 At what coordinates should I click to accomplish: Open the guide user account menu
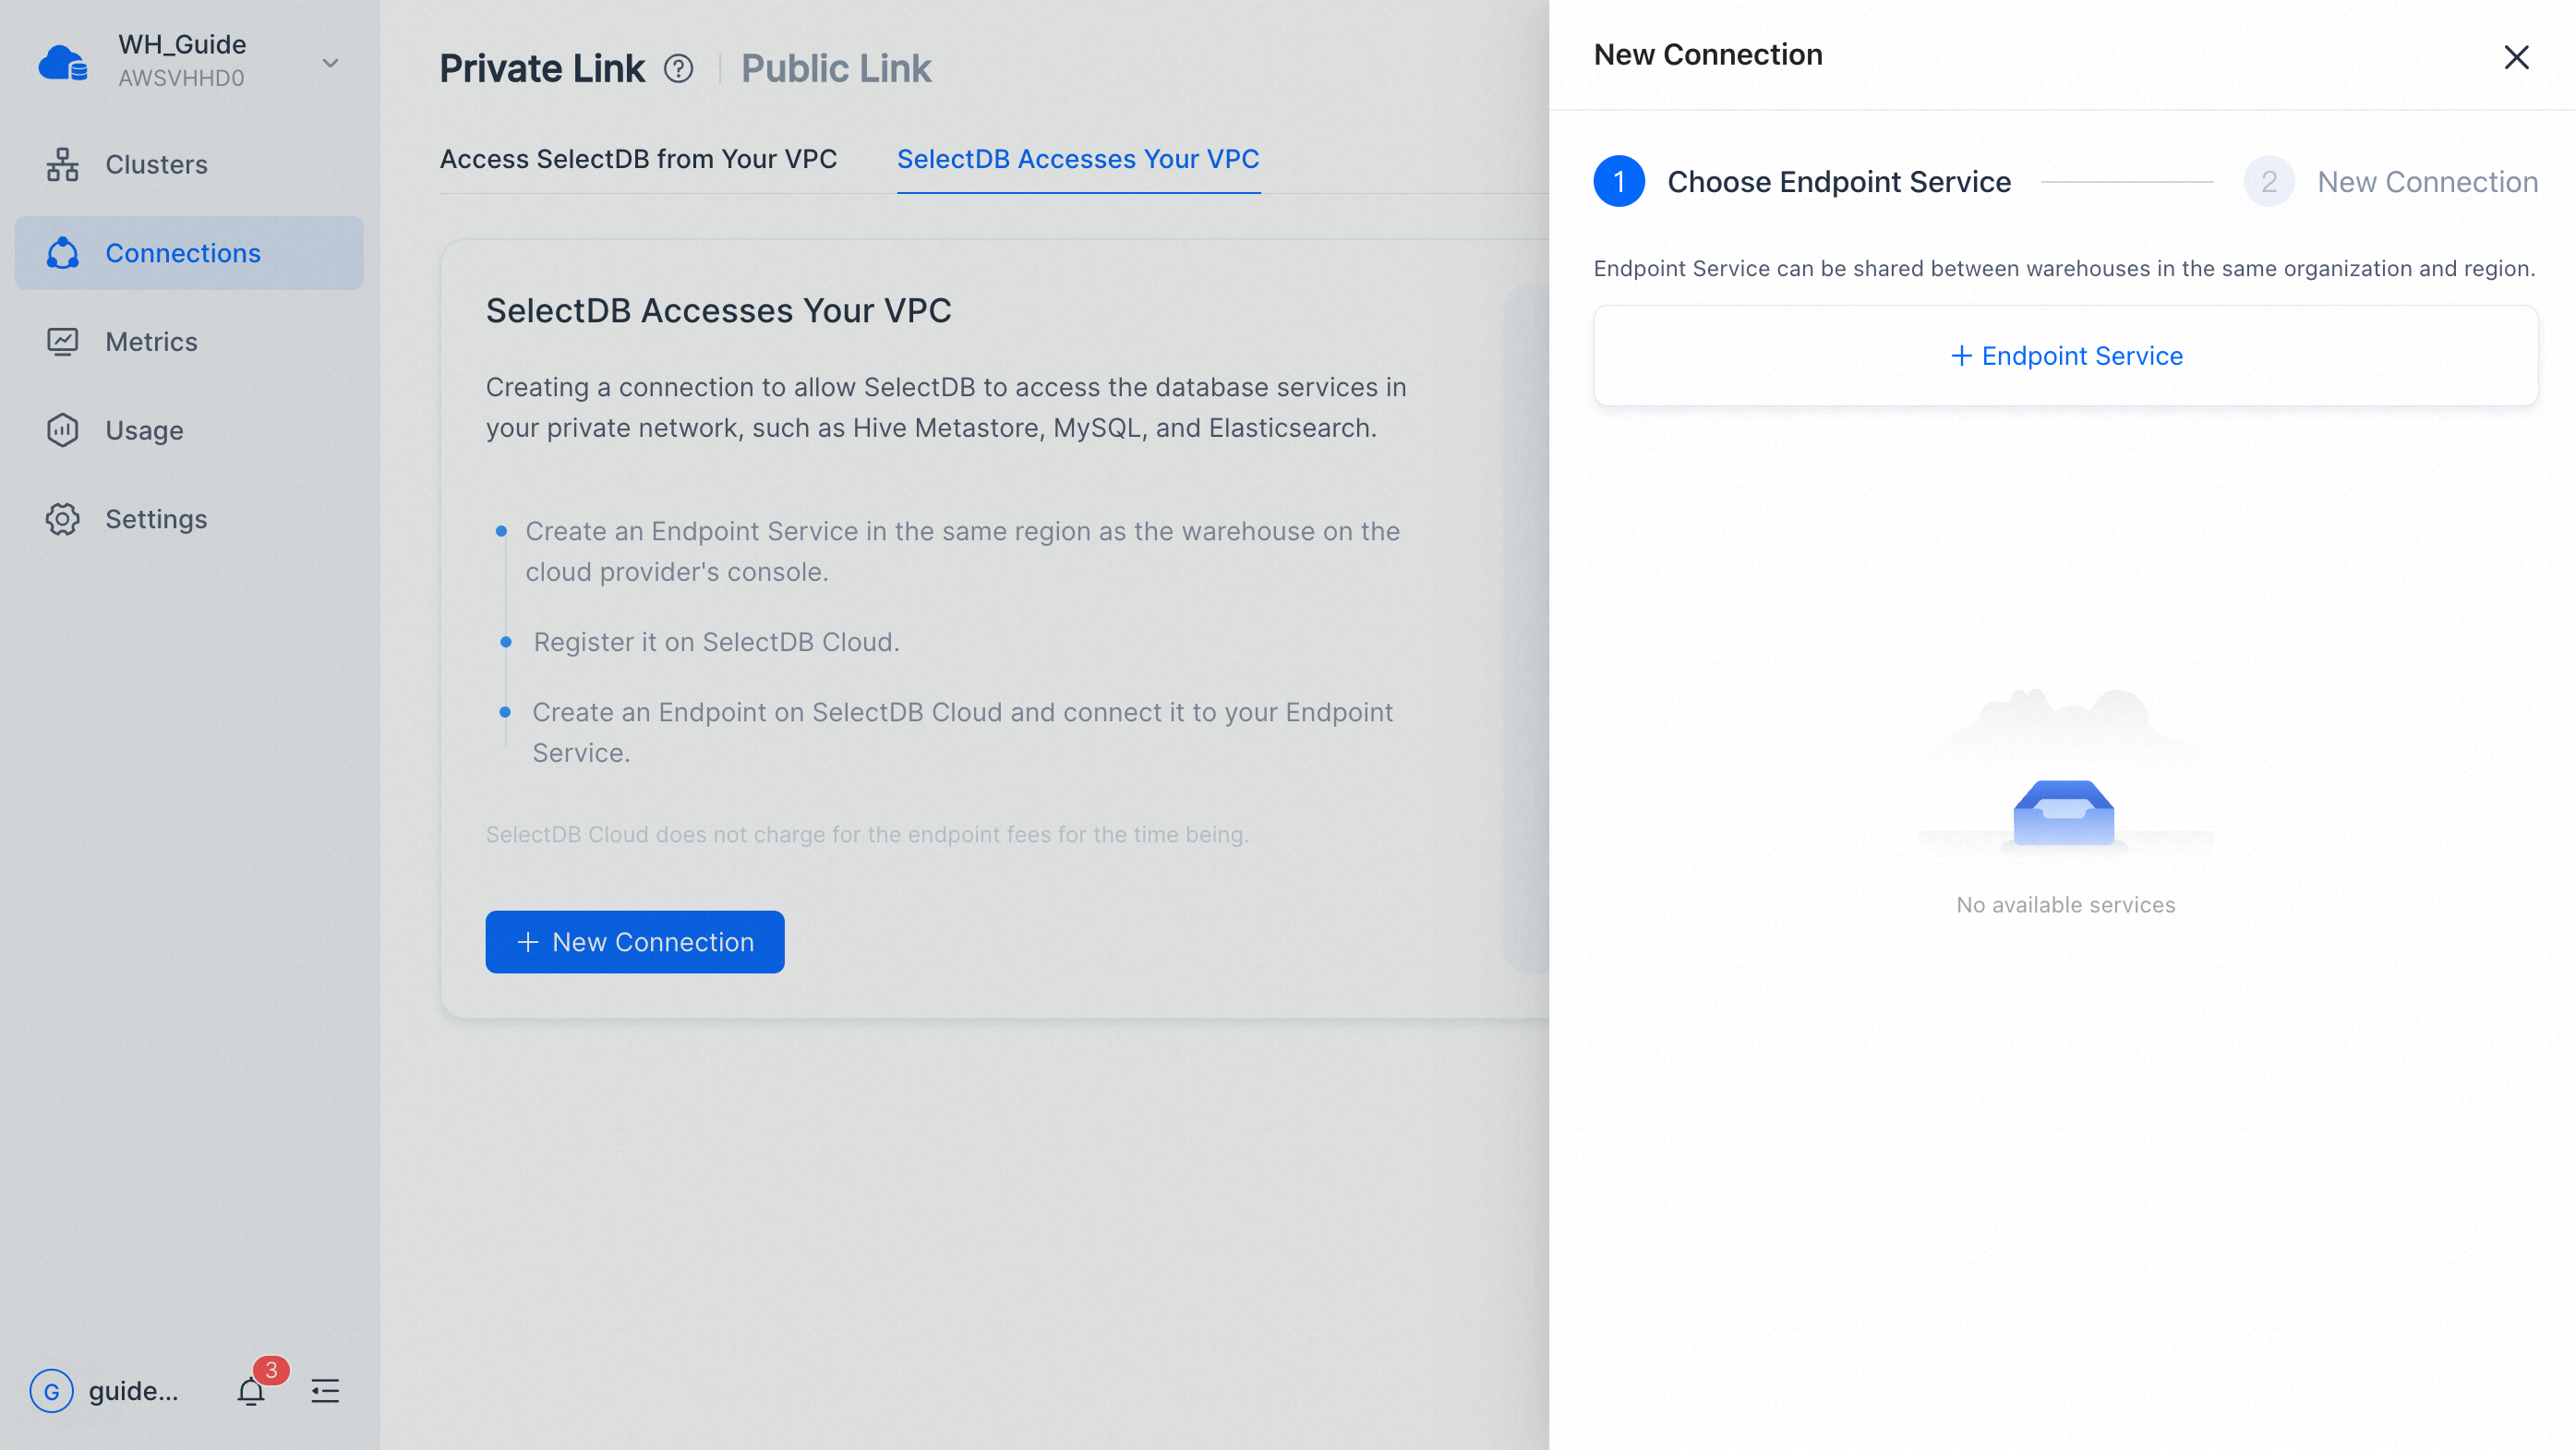pos(133,1391)
